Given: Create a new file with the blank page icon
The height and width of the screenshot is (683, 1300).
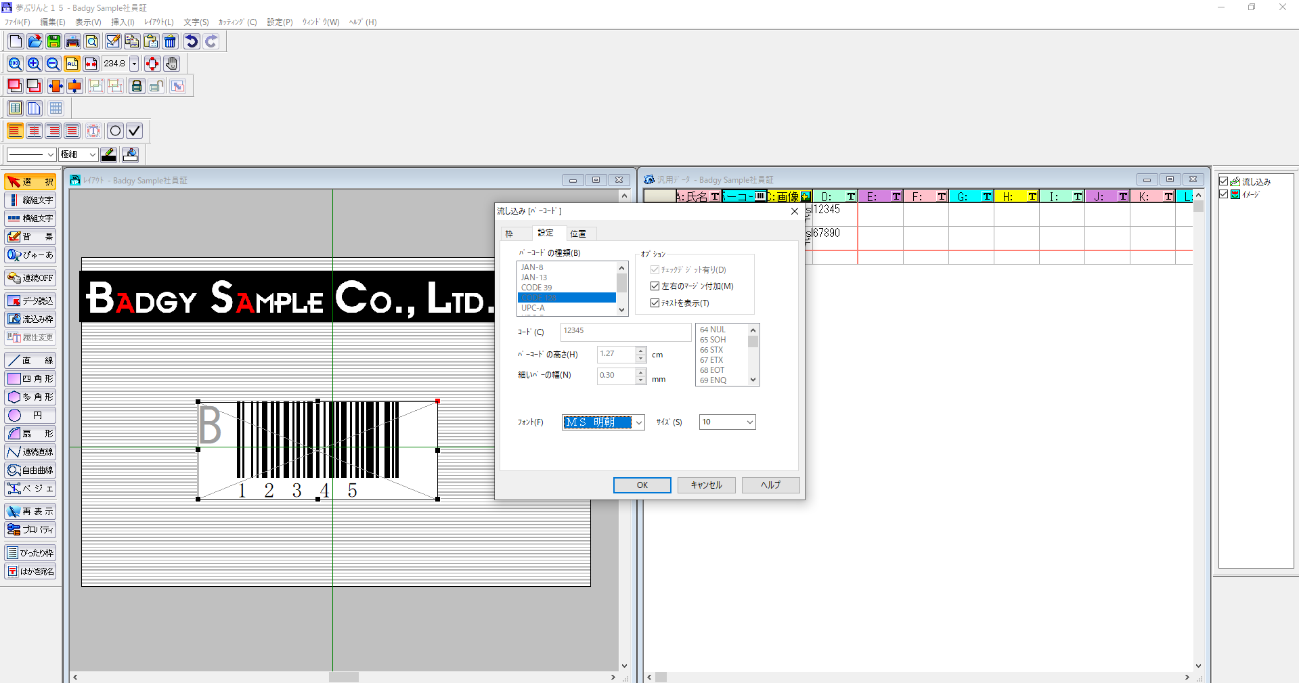Looking at the screenshot, I should click(15, 41).
